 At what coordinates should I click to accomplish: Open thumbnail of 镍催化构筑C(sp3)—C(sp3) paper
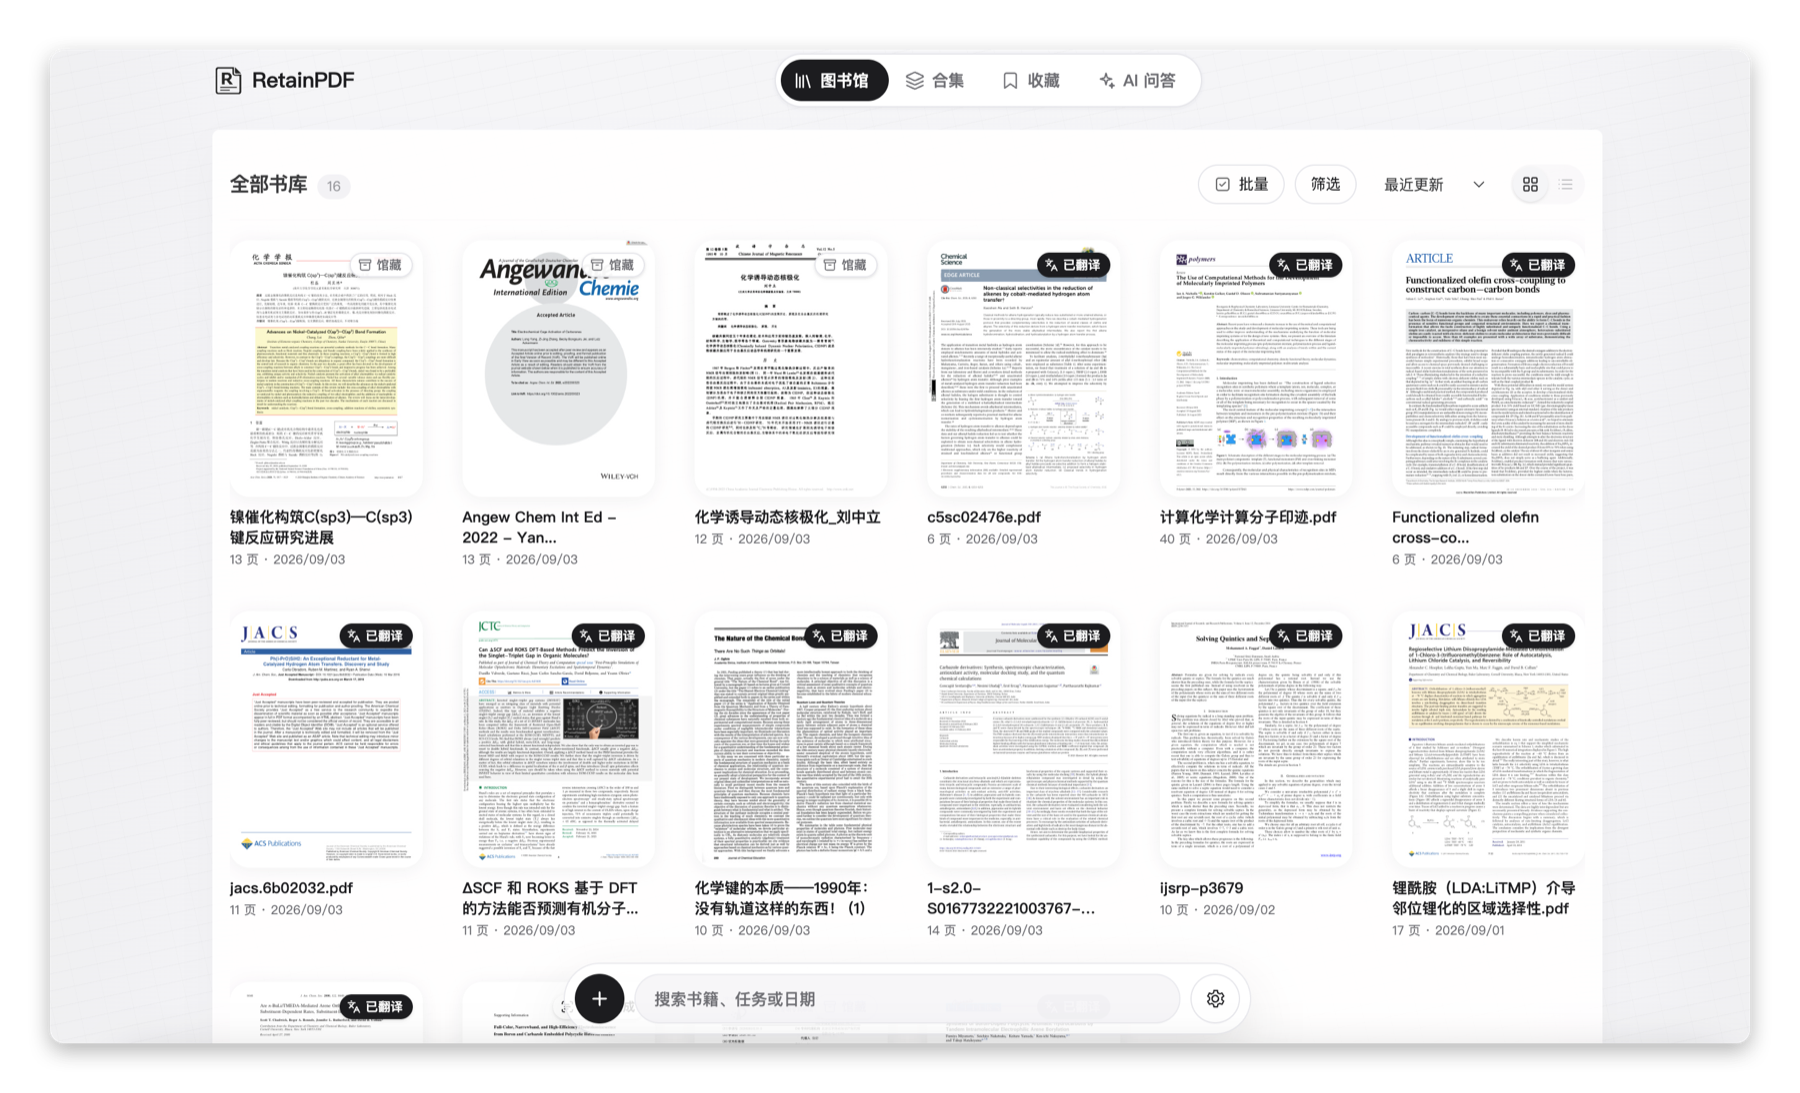[326, 369]
